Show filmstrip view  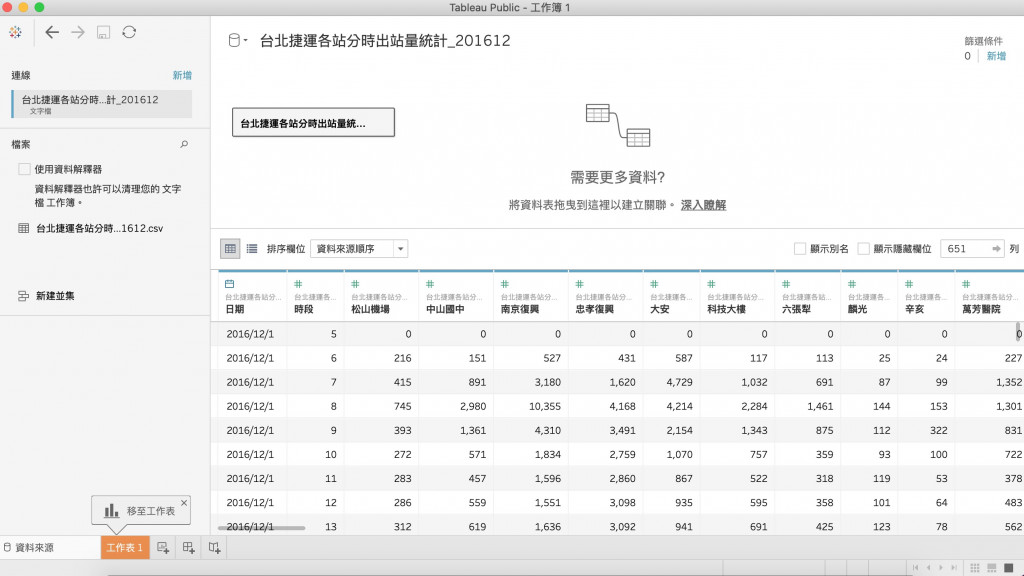992,568
